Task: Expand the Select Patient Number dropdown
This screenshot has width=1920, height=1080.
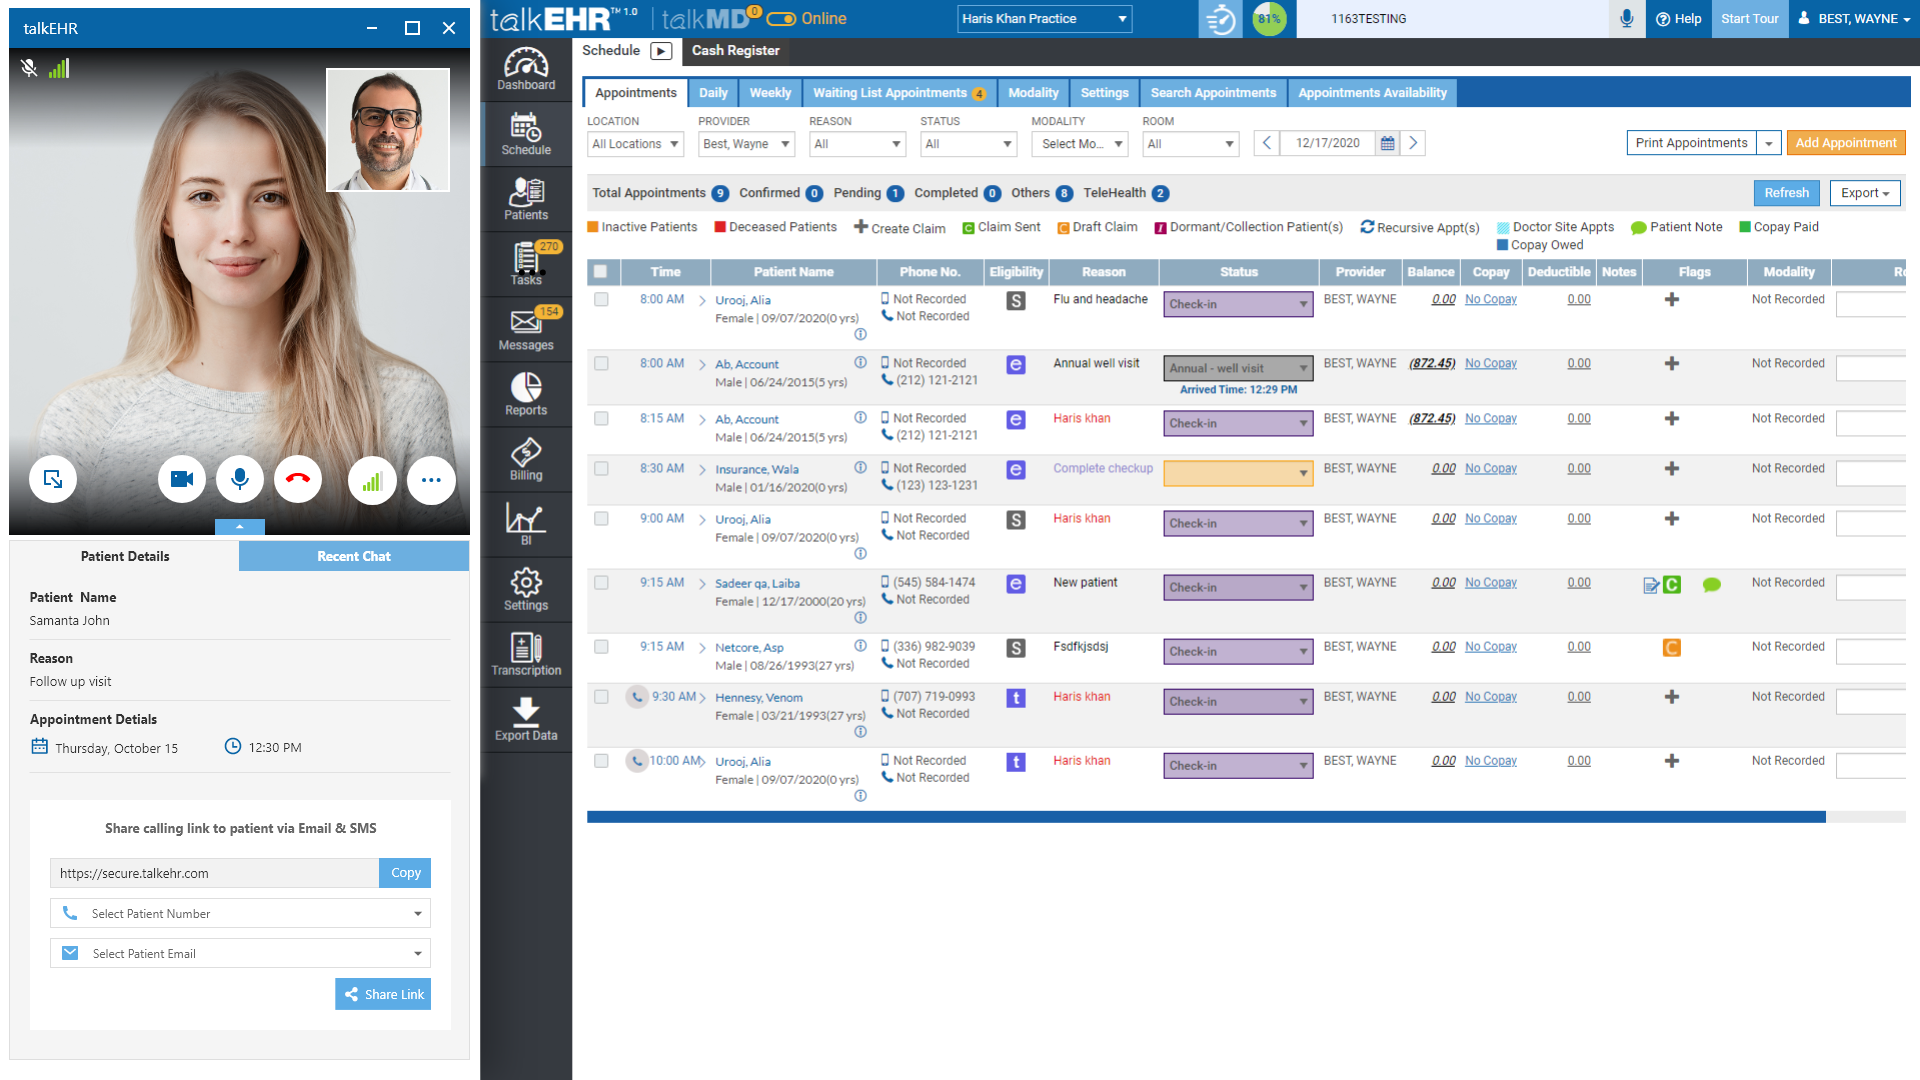Action: 240,913
